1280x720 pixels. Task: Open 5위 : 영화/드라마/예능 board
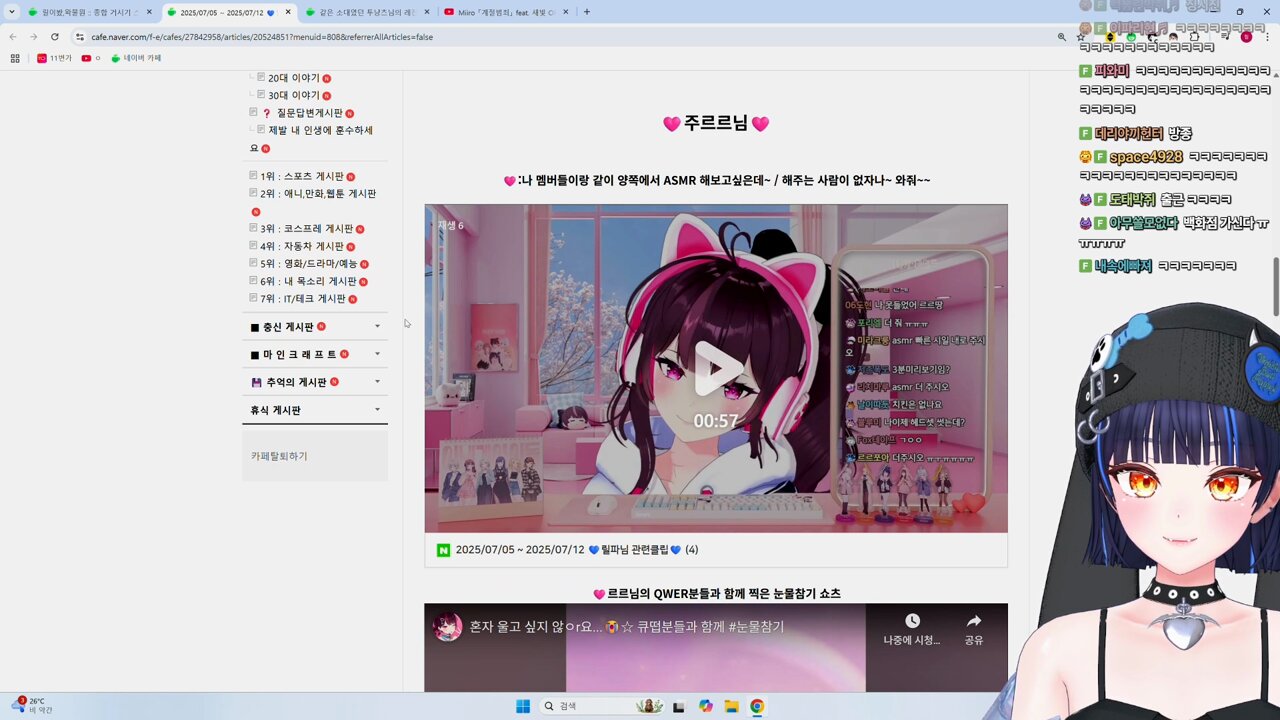(308, 264)
